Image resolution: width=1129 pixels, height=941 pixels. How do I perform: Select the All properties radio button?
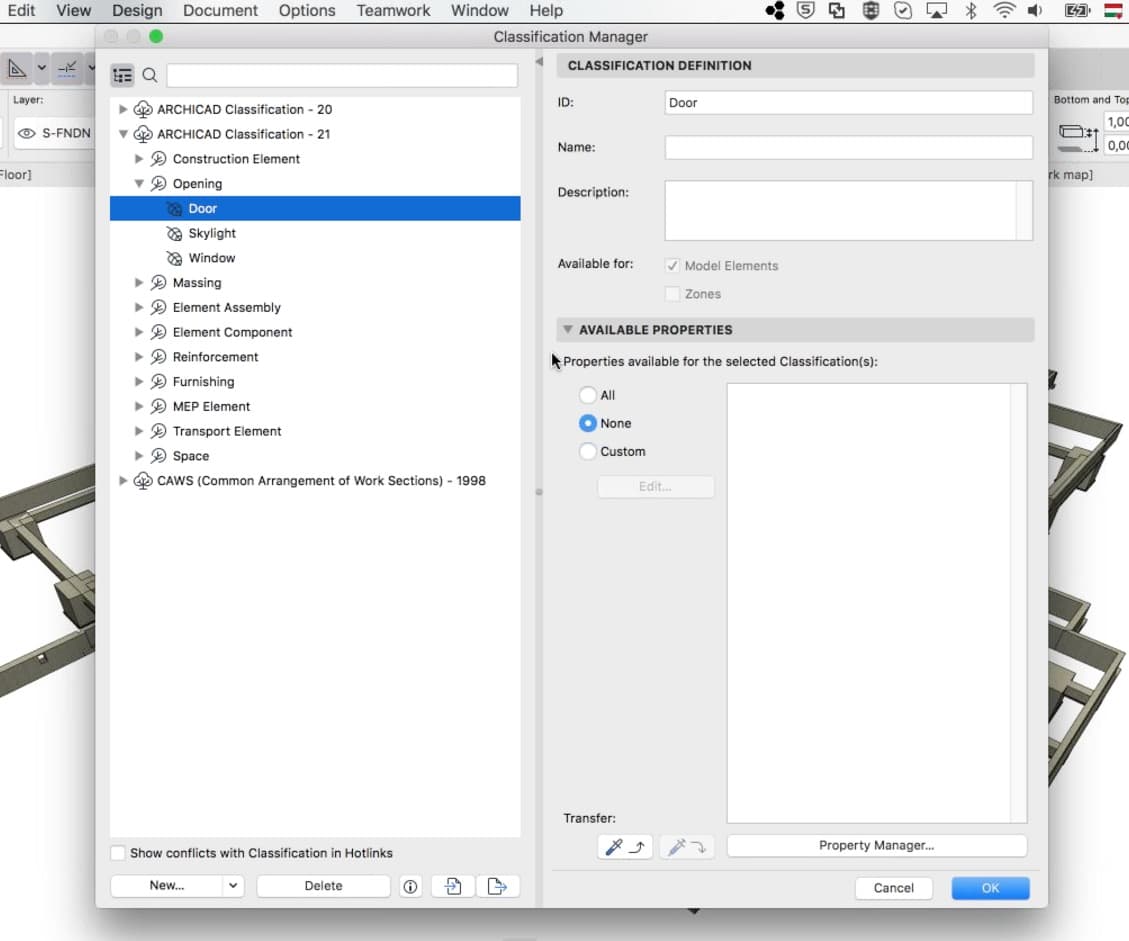[588, 395]
